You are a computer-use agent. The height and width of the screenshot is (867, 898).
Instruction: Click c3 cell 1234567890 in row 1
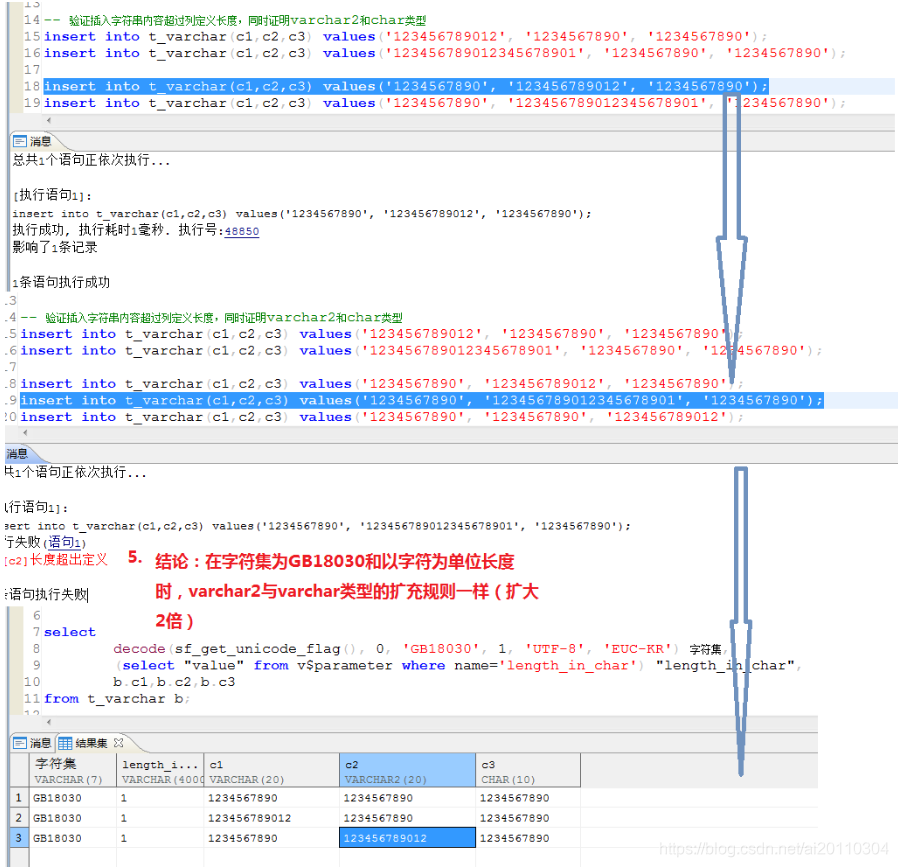tap(528, 798)
